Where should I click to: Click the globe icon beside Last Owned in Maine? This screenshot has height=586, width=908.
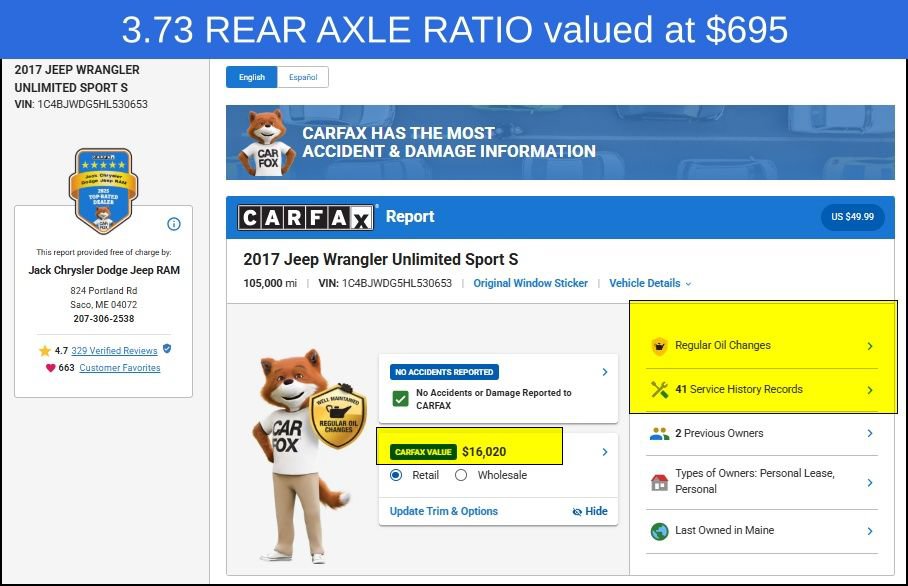pos(659,531)
